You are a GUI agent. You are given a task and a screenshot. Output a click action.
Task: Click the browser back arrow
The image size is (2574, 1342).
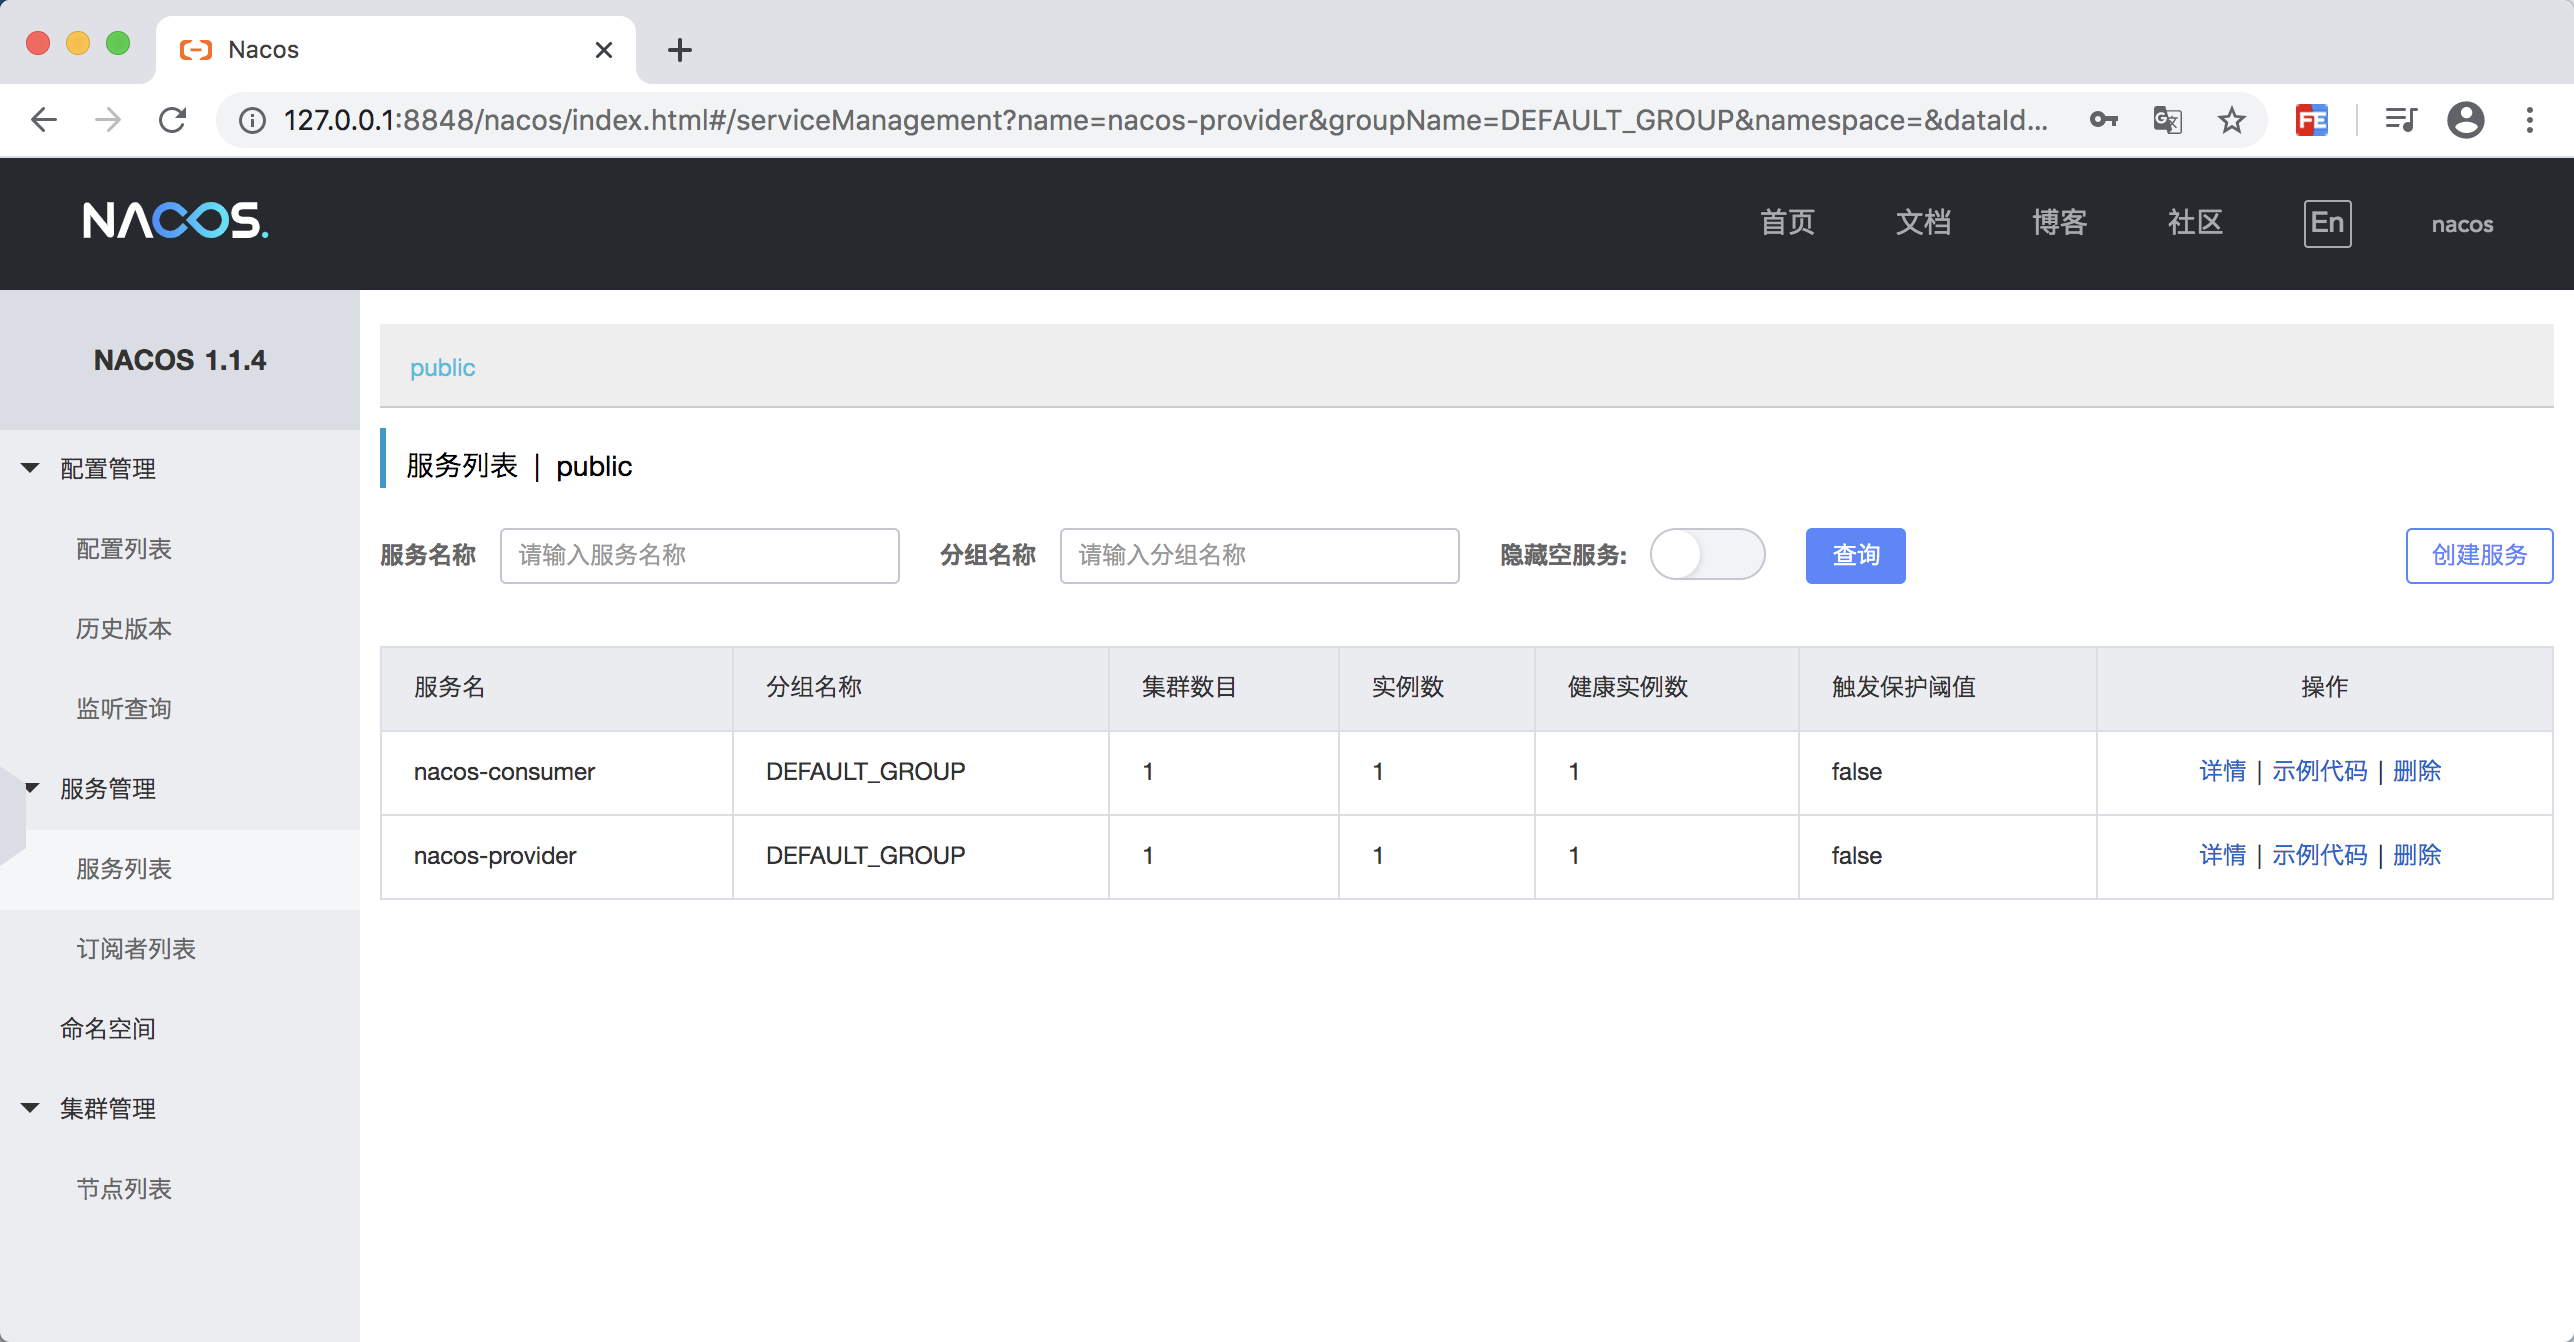click(x=44, y=120)
